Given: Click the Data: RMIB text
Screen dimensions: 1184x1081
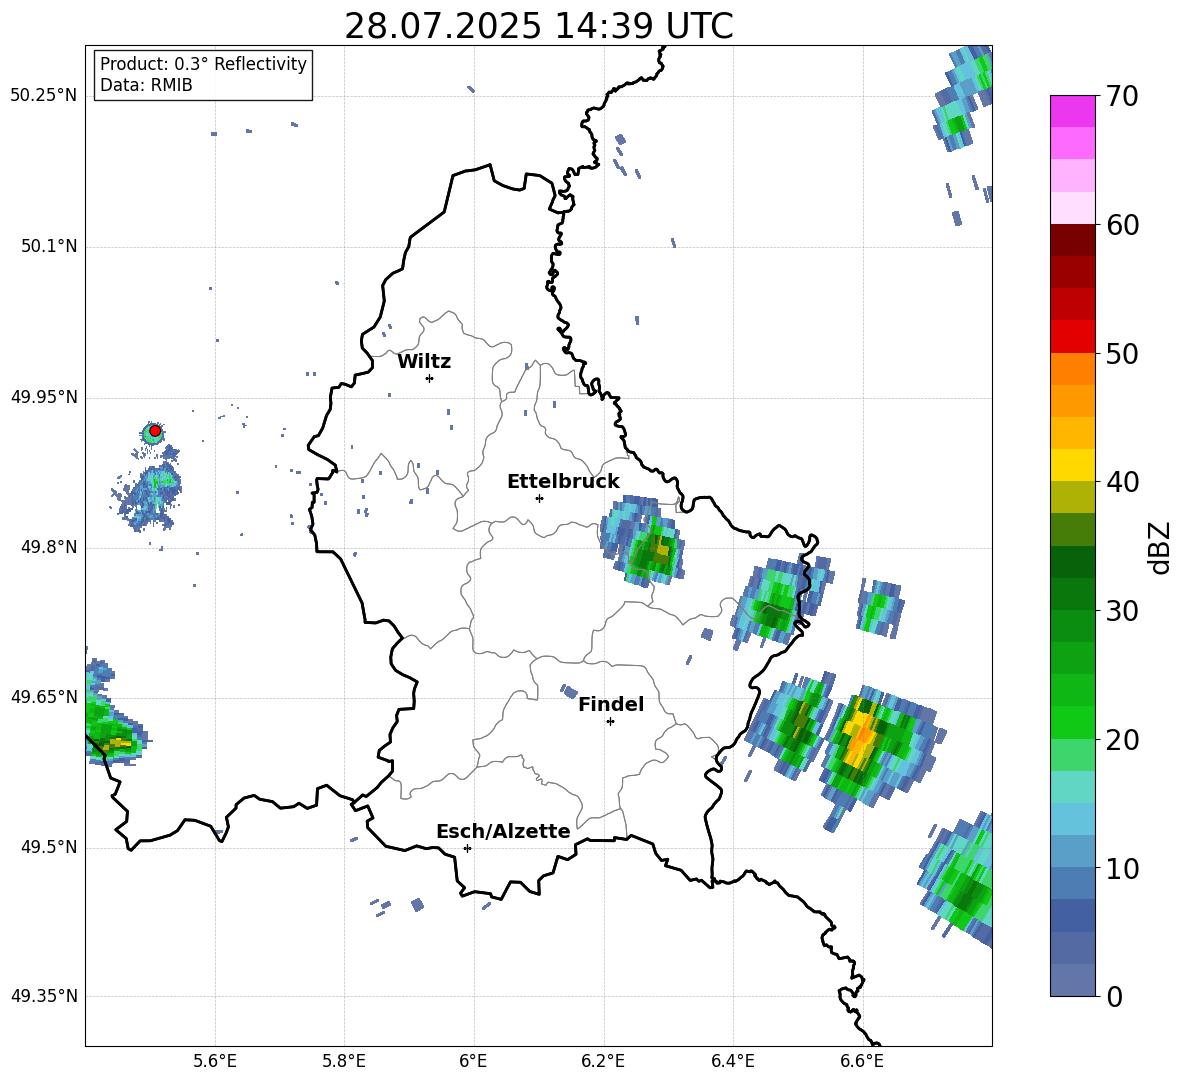Looking at the screenshot, I should click(146, 85).
